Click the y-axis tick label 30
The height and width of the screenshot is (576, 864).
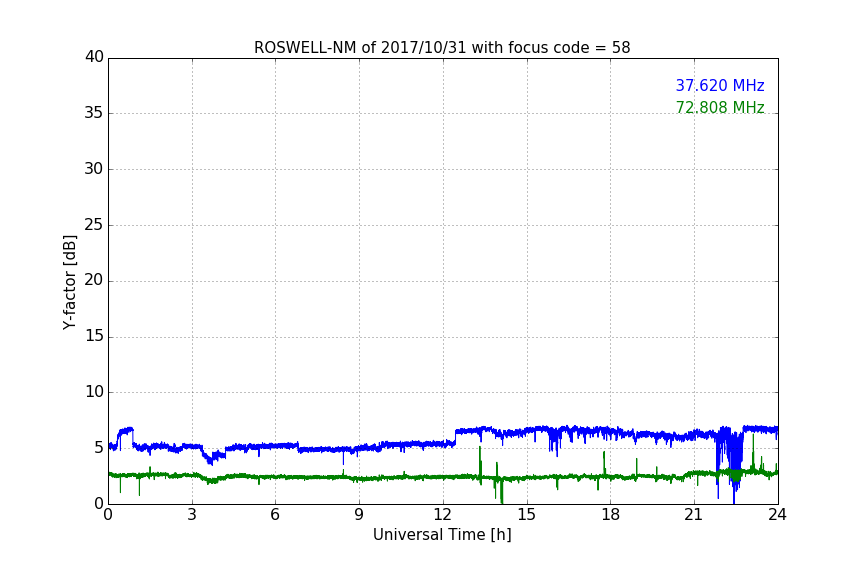point(94,169)
